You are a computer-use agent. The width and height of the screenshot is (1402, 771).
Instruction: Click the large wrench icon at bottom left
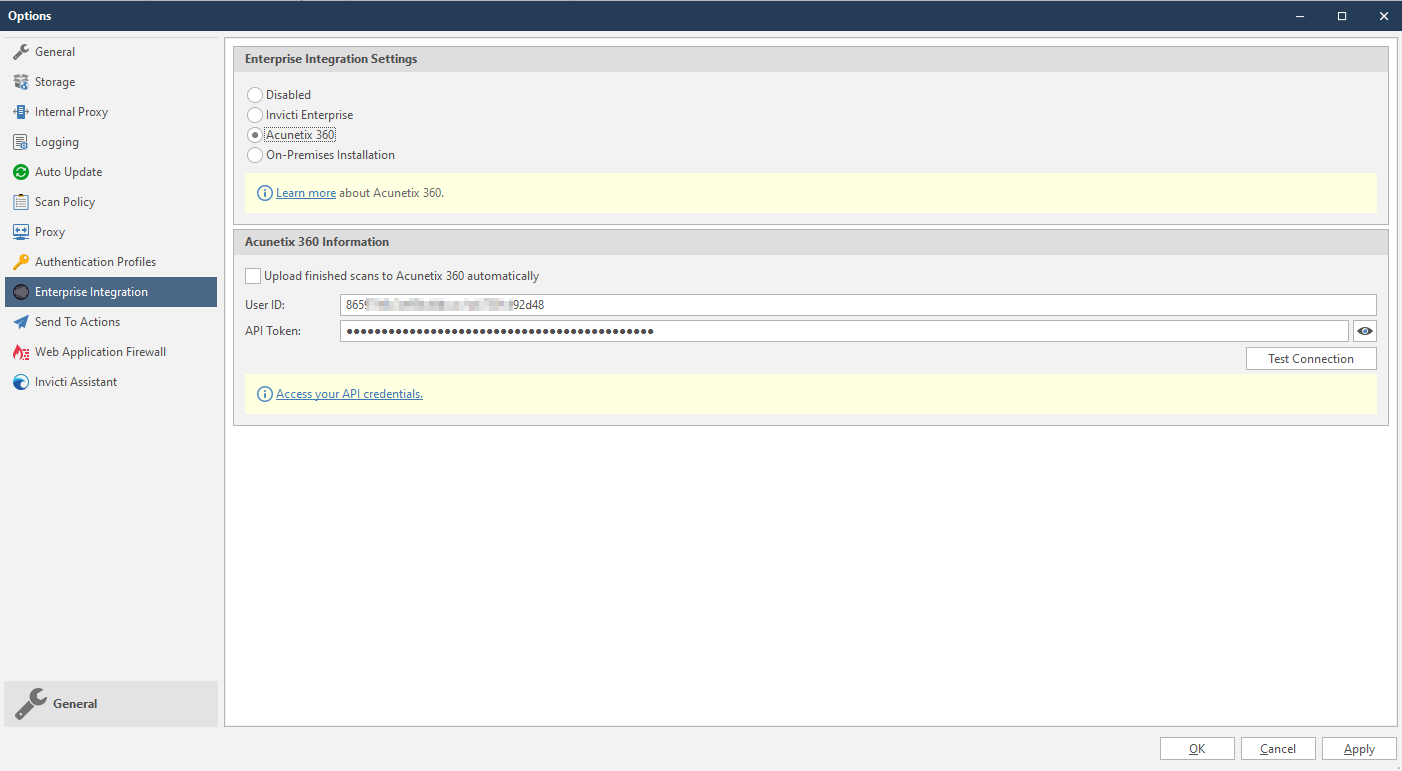point(31,704)
